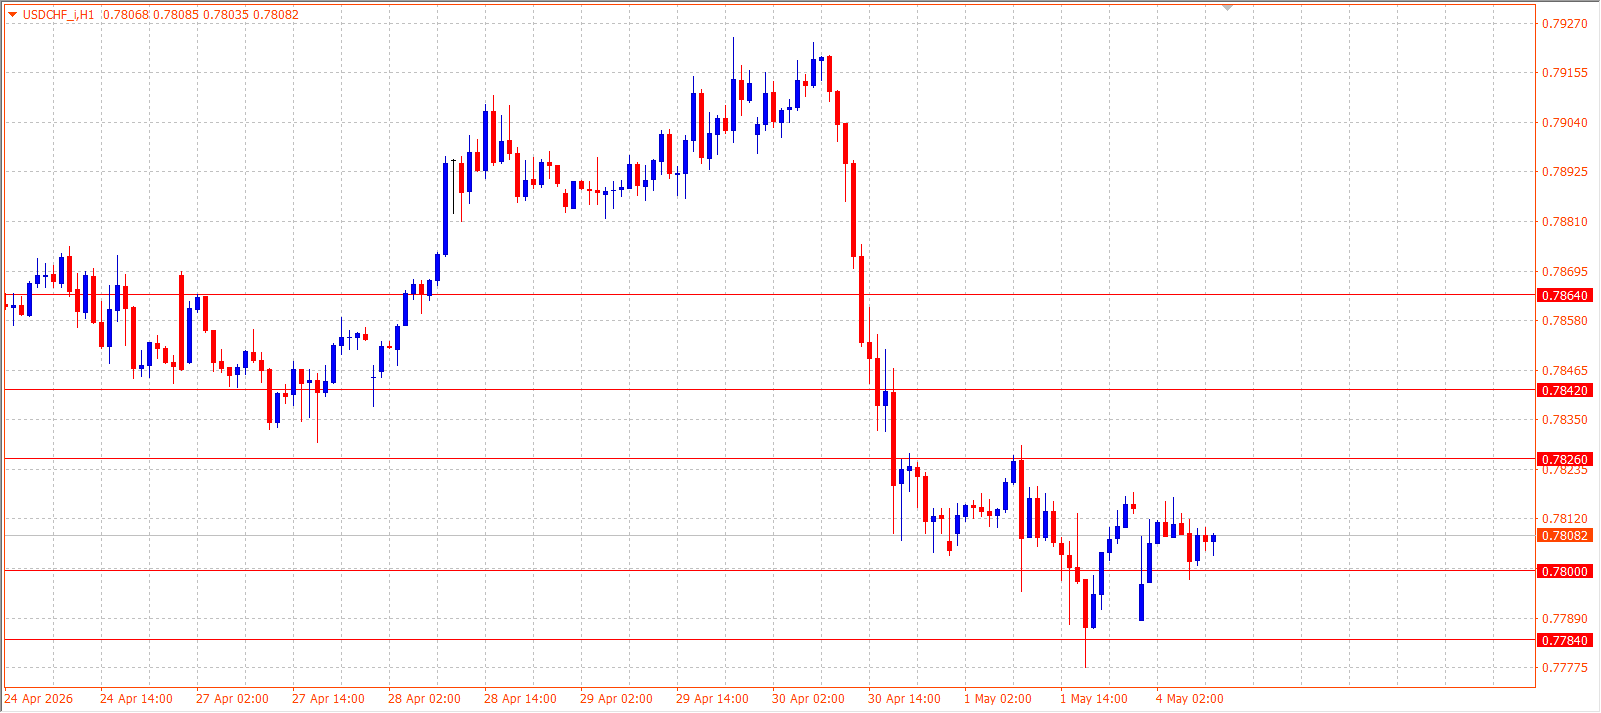The width and height of the screenshot is (1601, 713).
Task: Click the 0.78120 price scale value
Action: [x=1564, y=519]
